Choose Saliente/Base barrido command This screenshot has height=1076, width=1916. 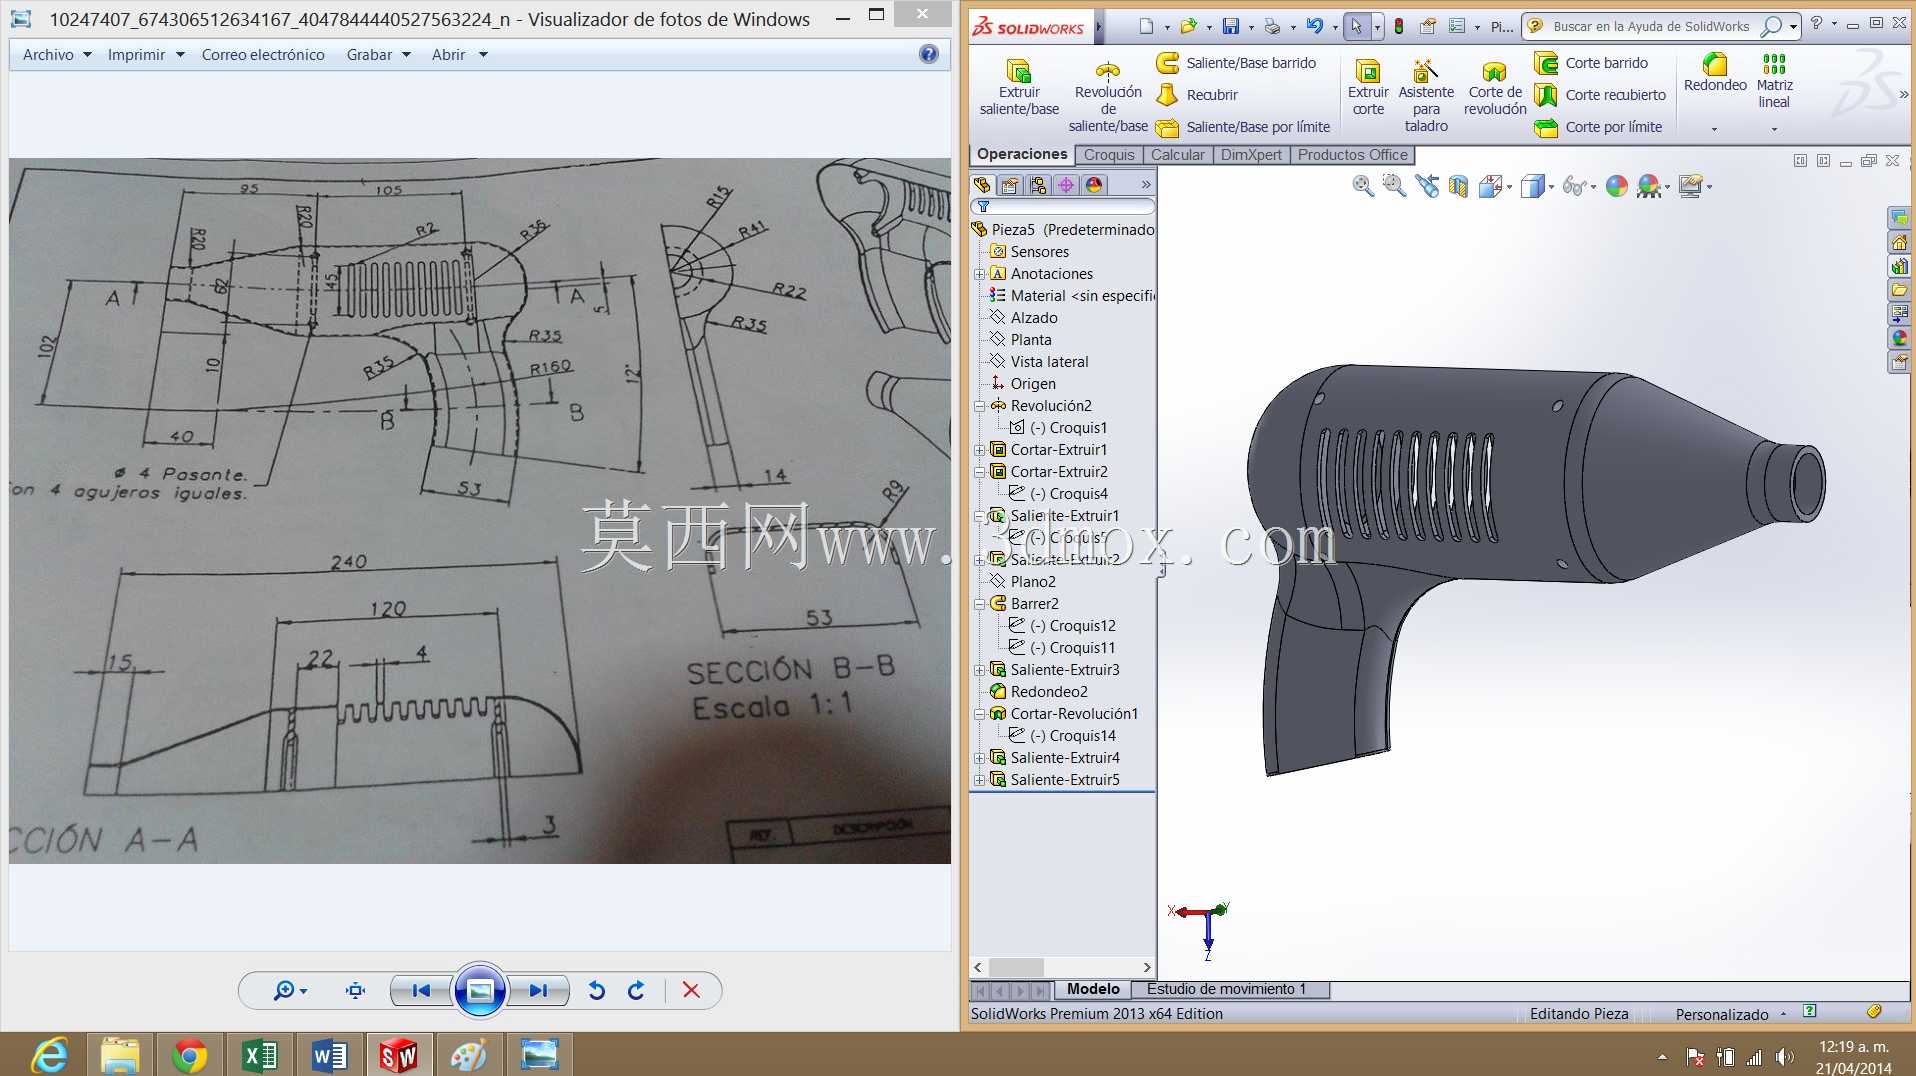pos(1236,63)
